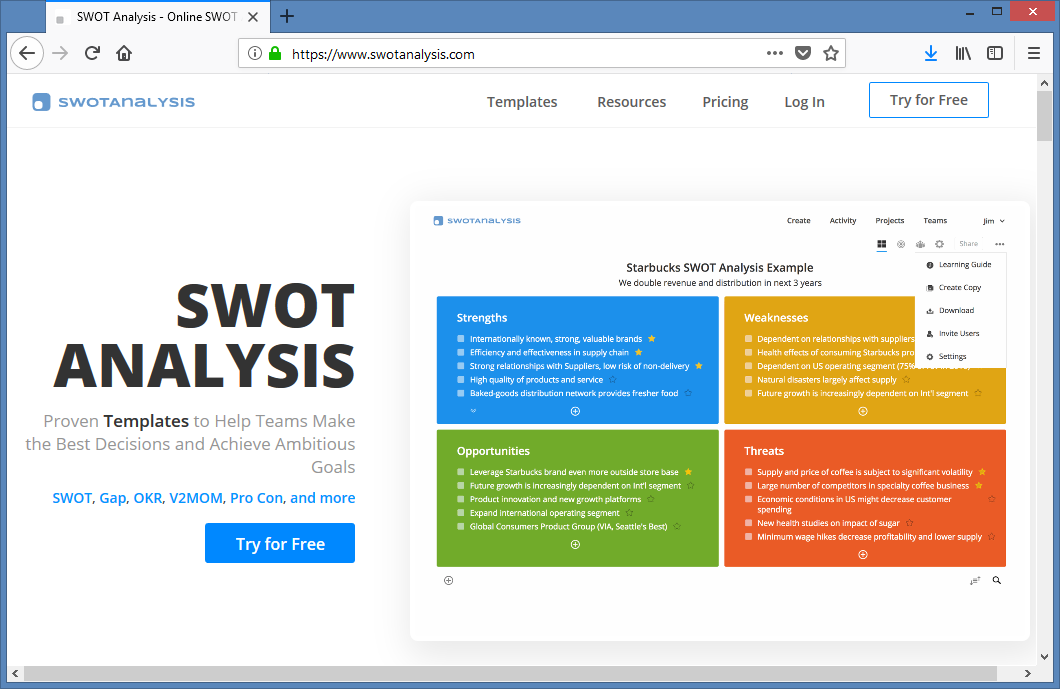Select the grid view icon in example
The width and height of the screenshot is (1060, 689).
[882, 244]
